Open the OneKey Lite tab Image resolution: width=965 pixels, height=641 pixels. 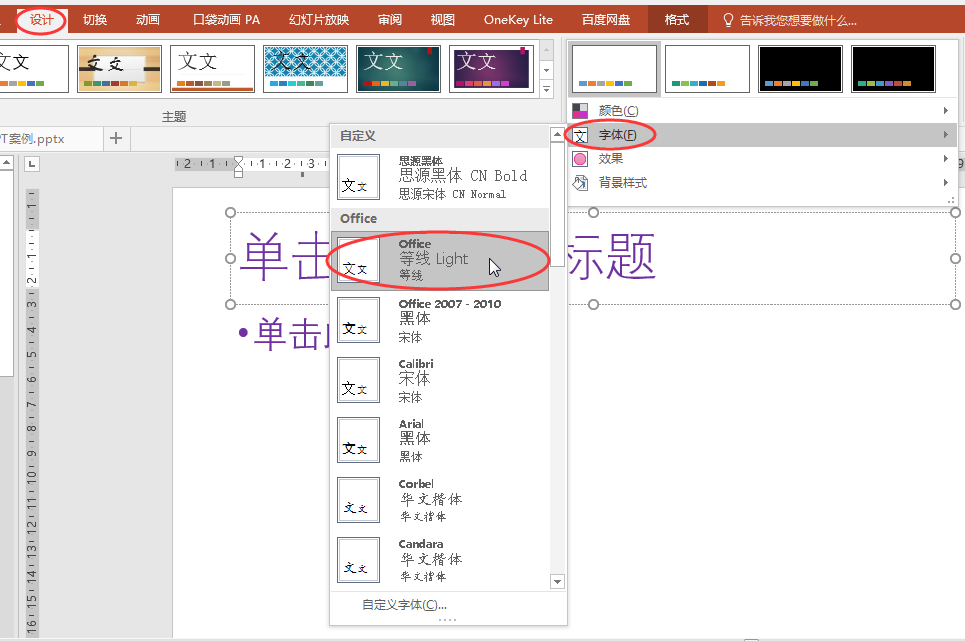click(518, 20)
